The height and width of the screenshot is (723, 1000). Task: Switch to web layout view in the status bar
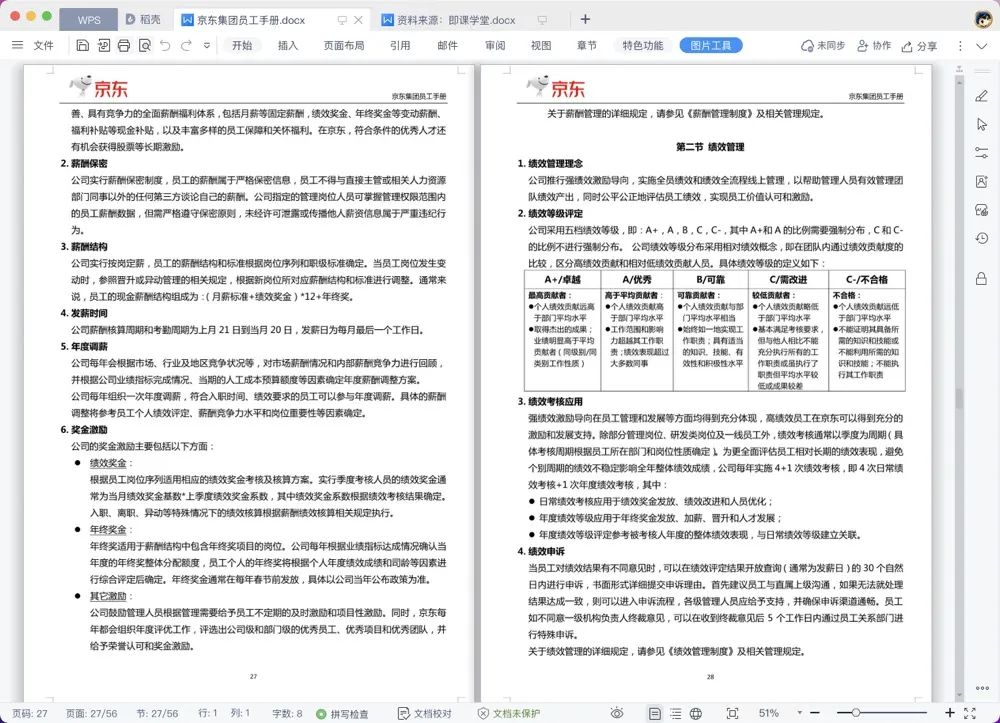[696, 713]
